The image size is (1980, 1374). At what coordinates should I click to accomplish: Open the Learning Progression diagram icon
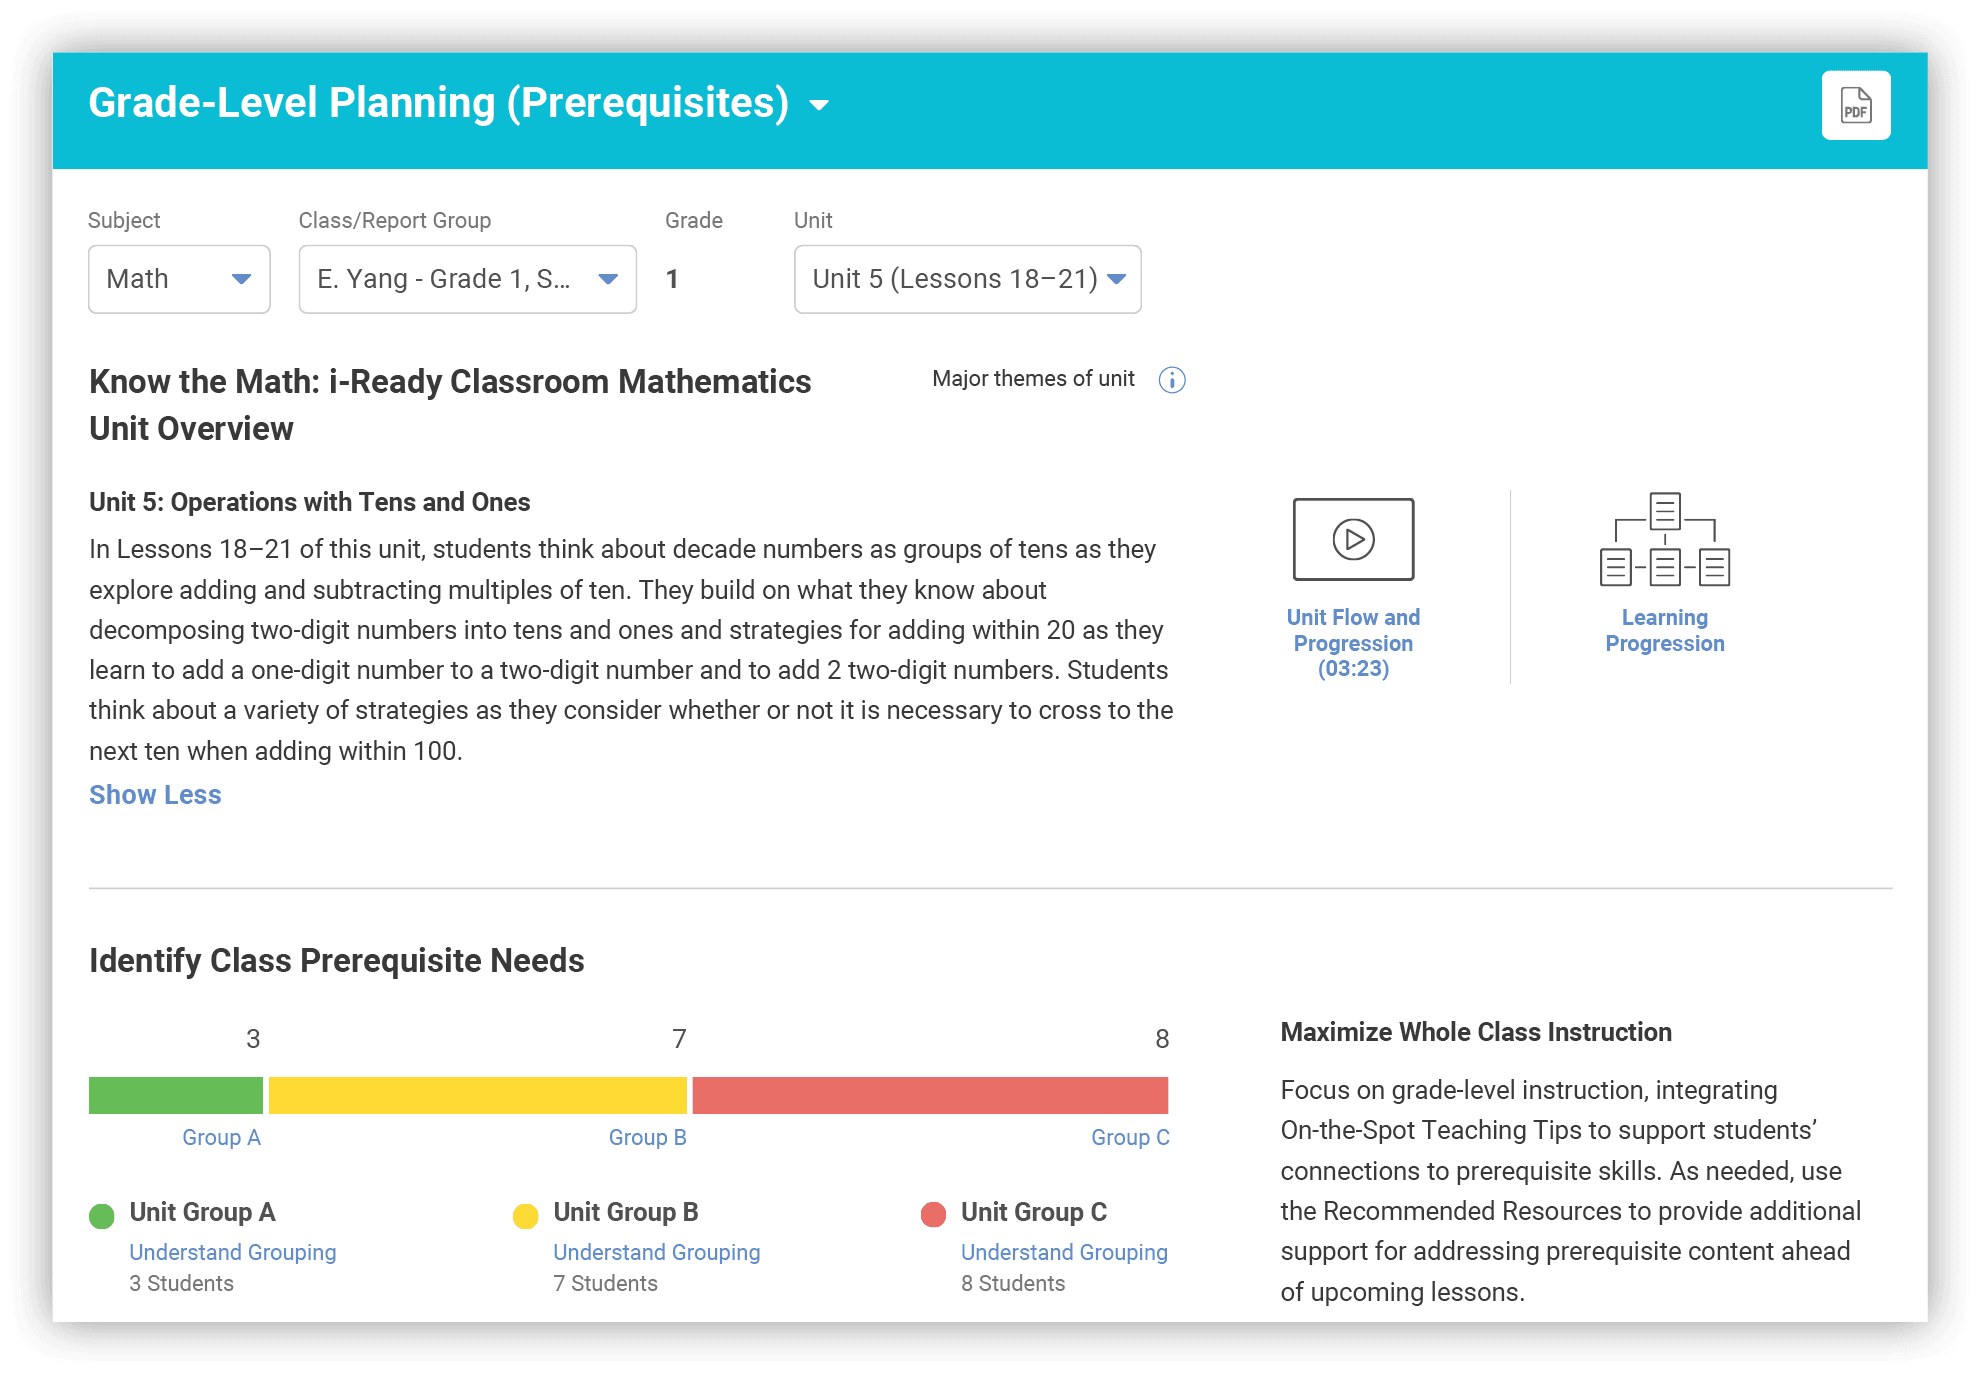click(1665, 539)
